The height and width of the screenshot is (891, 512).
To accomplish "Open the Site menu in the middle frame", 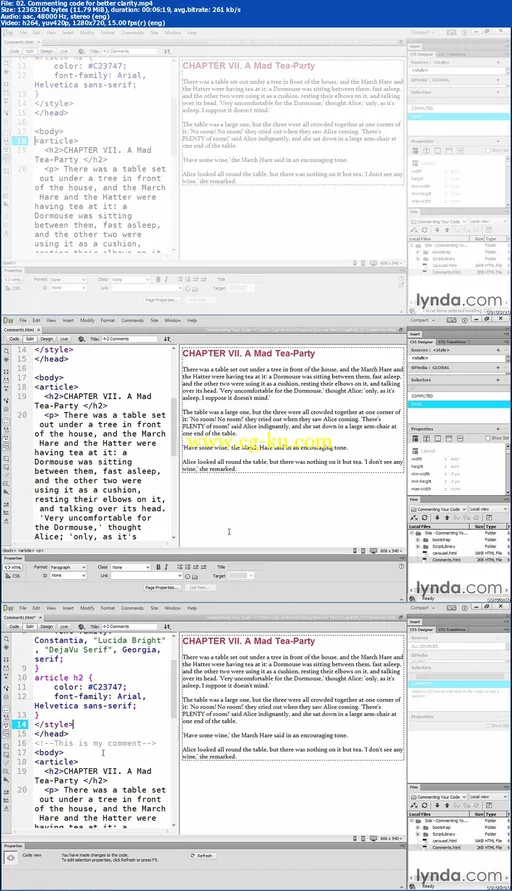I will tap(154, 320).
